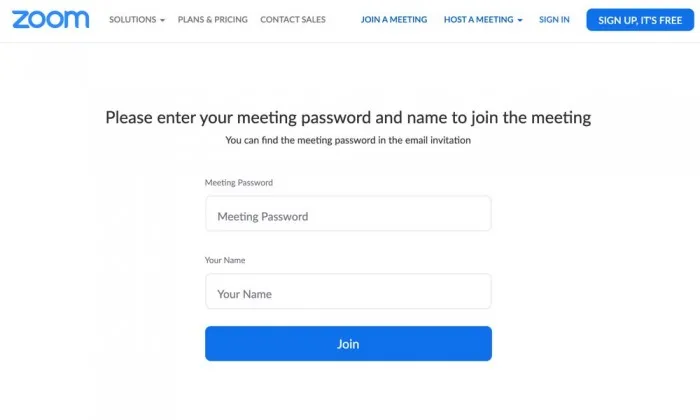Open the Sign In page
This screenshot has width=700, height=420.
(554, 20)
